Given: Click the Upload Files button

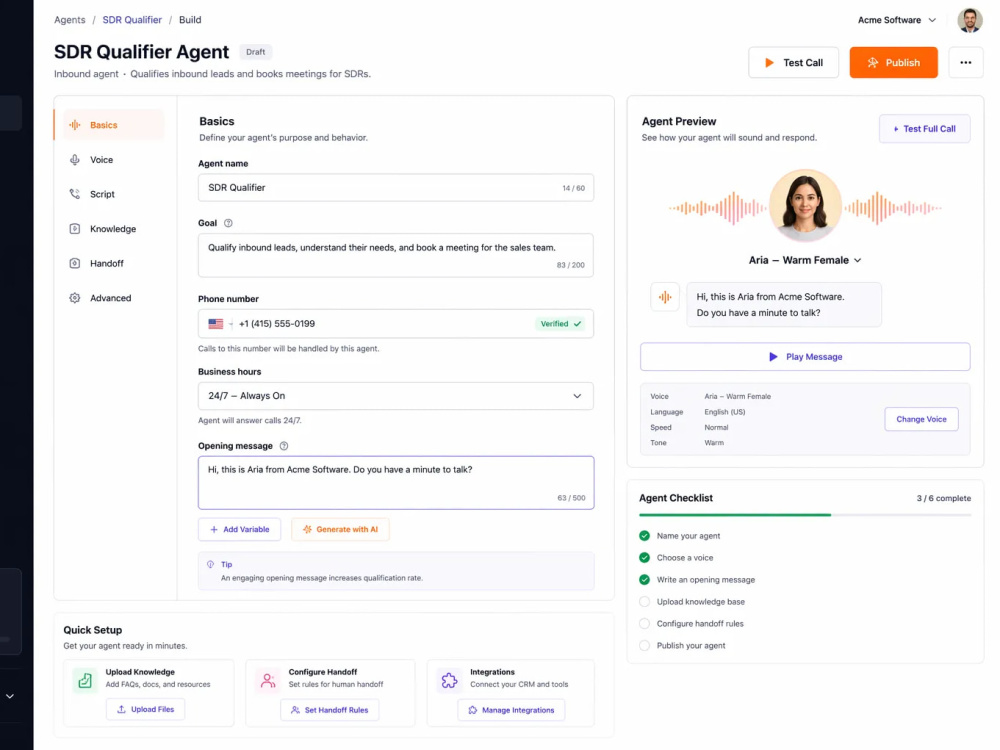Looking at the screenshot, I should click(145, 709).
